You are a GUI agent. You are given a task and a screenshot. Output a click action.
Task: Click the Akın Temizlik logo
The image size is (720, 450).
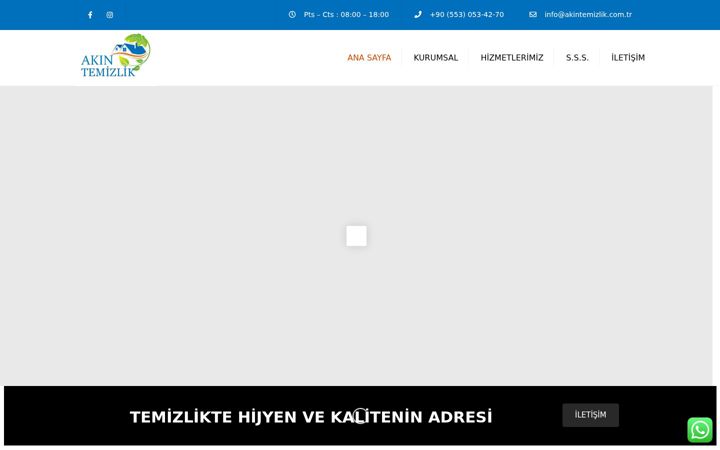coord(116,55)
